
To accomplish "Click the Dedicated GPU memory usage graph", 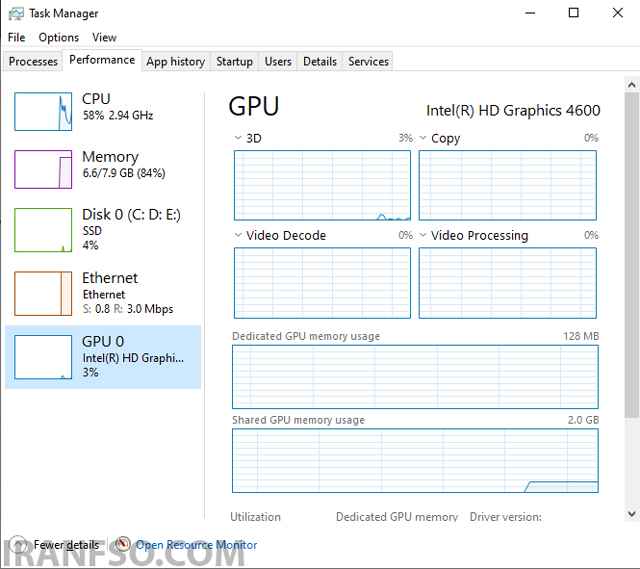I will coord(415,377).
